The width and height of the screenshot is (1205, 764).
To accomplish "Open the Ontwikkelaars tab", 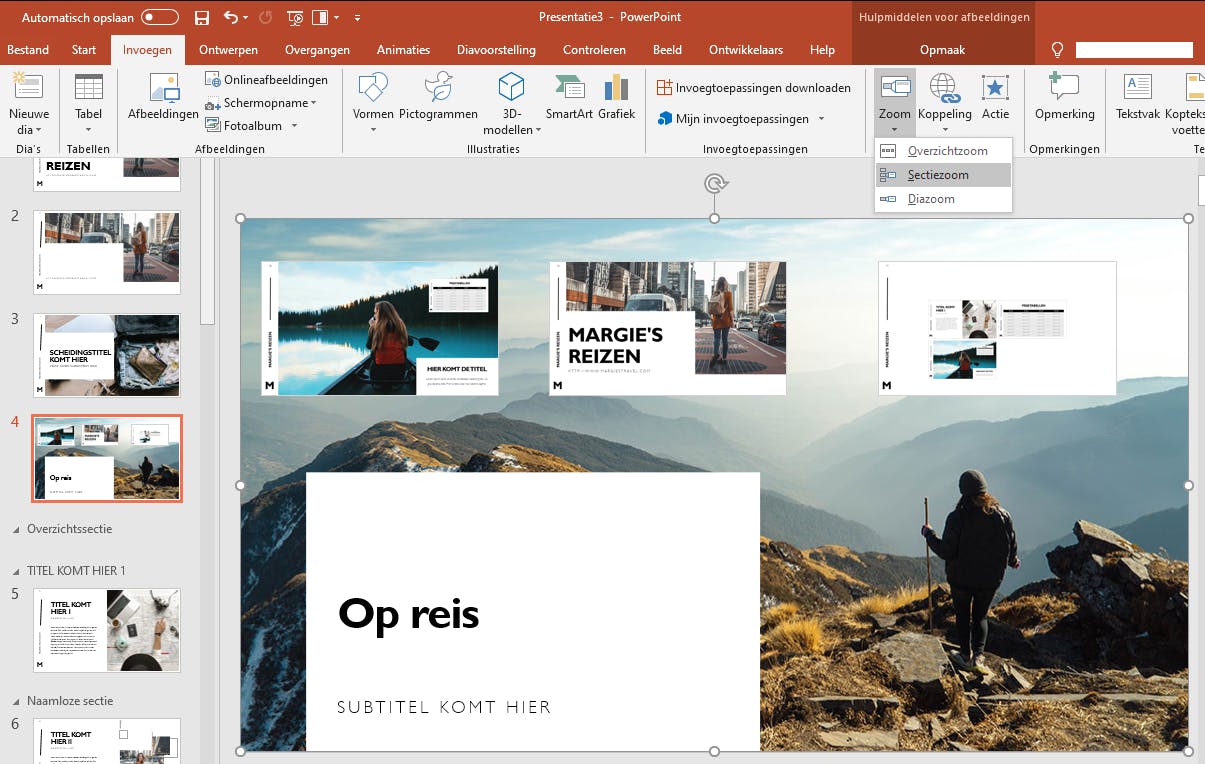I will (746, 50).
